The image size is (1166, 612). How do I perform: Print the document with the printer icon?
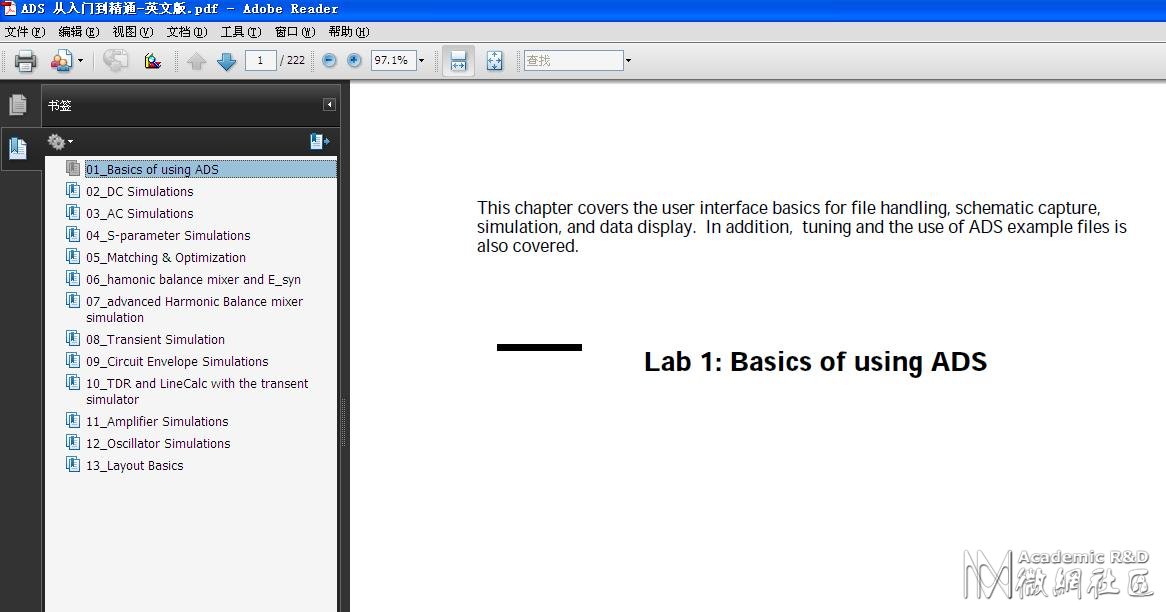click(x=25, y=60)
